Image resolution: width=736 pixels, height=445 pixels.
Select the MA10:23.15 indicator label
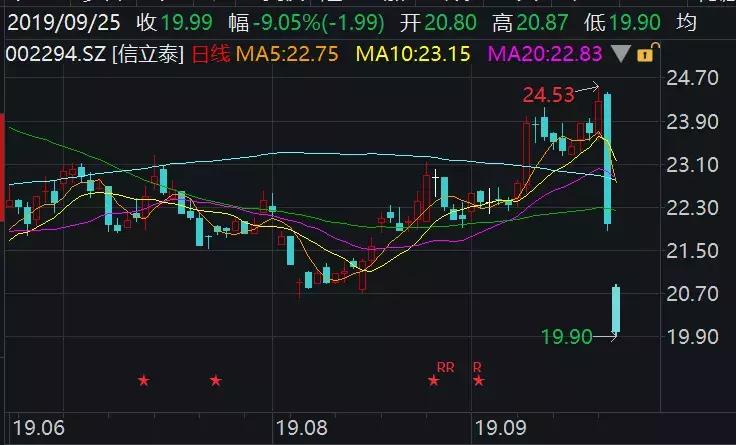click(413, 54)
